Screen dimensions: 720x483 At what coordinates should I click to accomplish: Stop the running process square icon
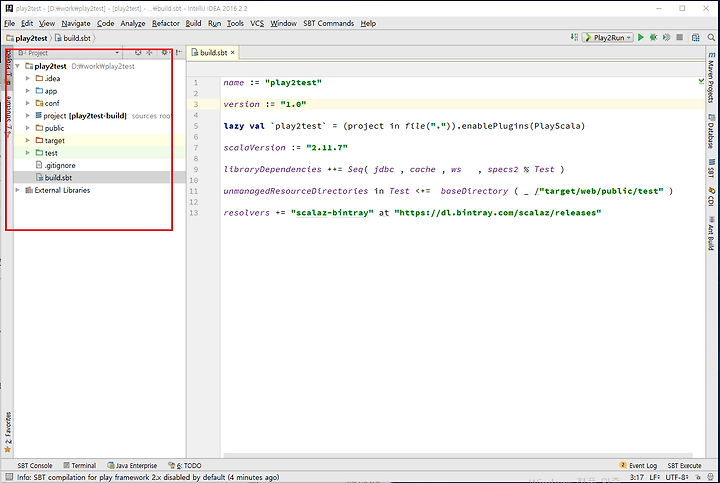coord(680,38)
